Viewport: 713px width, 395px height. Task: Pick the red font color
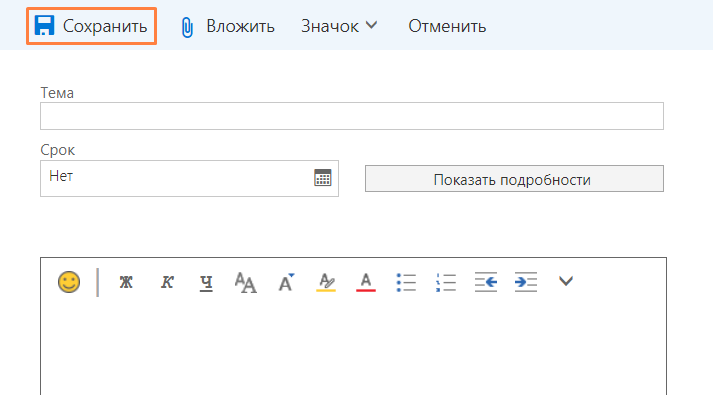(366, 282)
